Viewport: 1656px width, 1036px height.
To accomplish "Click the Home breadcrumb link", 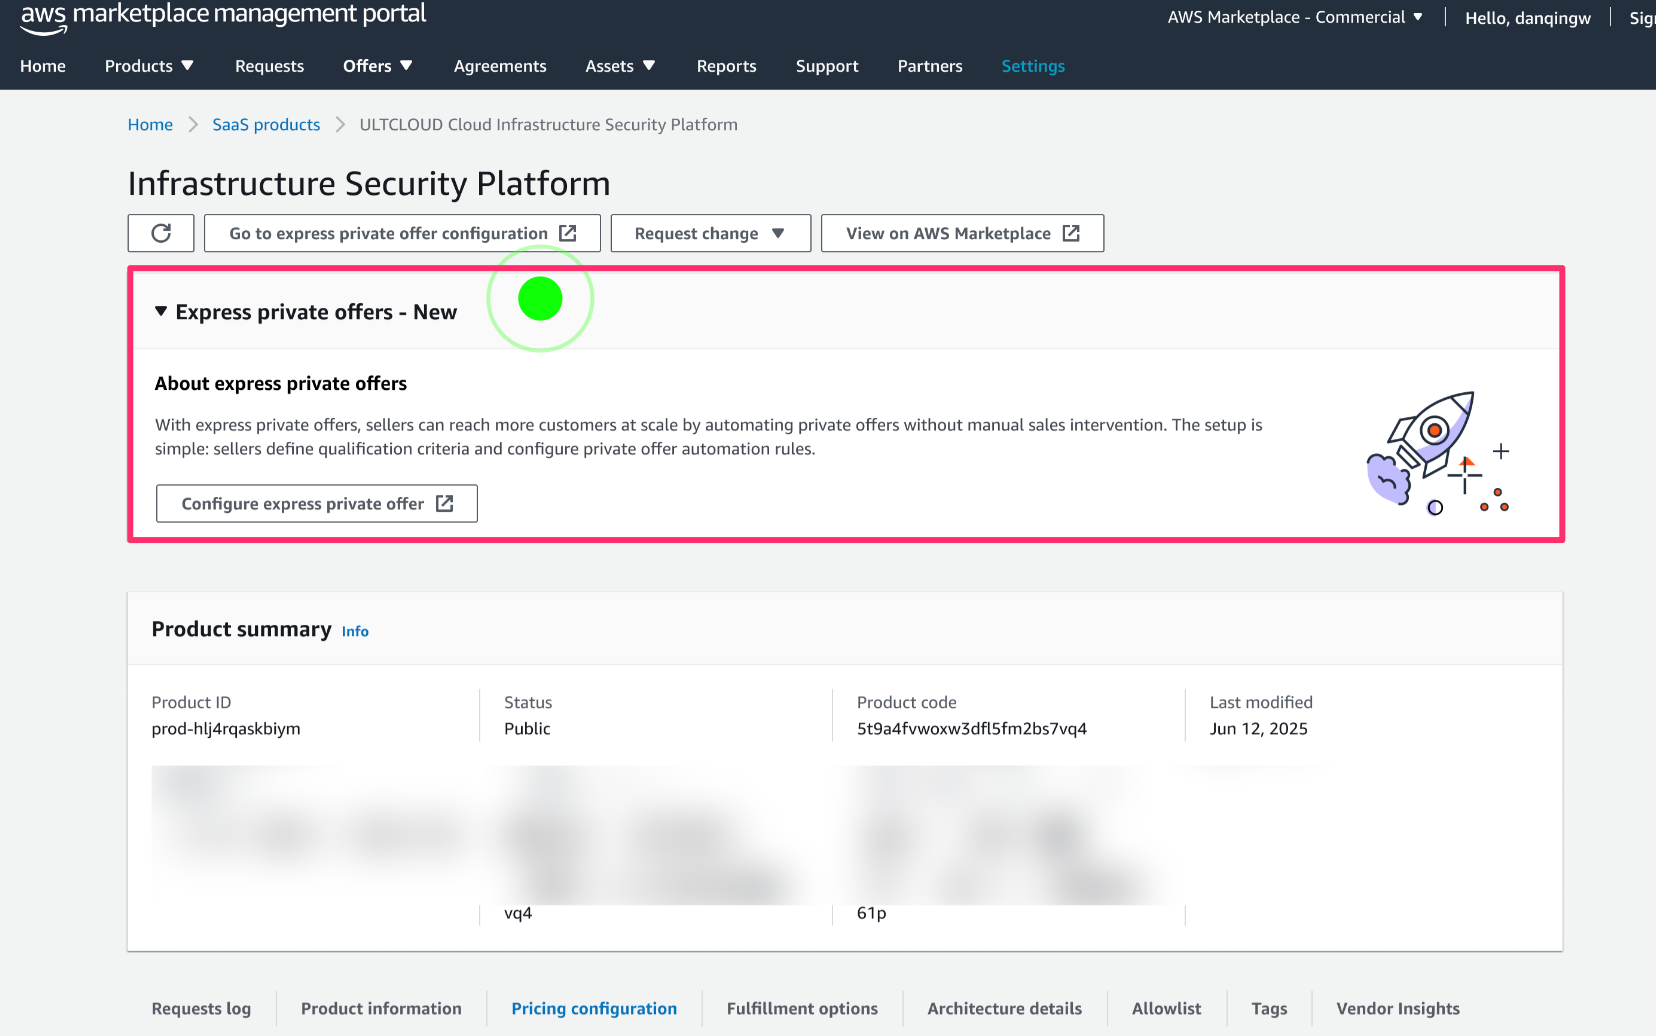I will [x=150, y=125].
